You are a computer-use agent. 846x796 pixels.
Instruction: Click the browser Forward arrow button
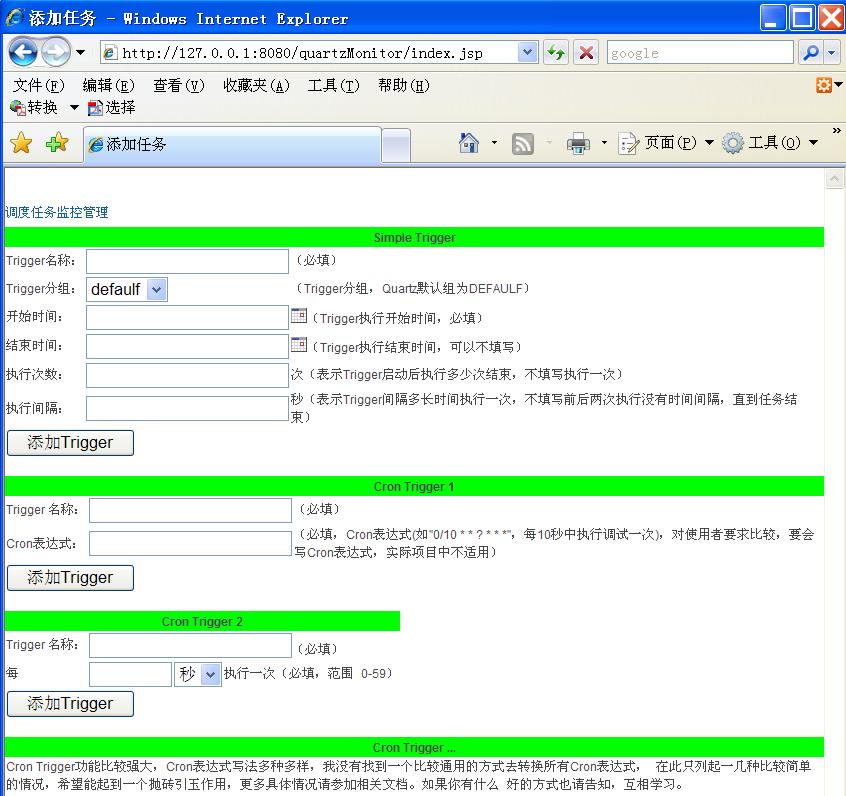pyautogui.click(x=56, y=52)
